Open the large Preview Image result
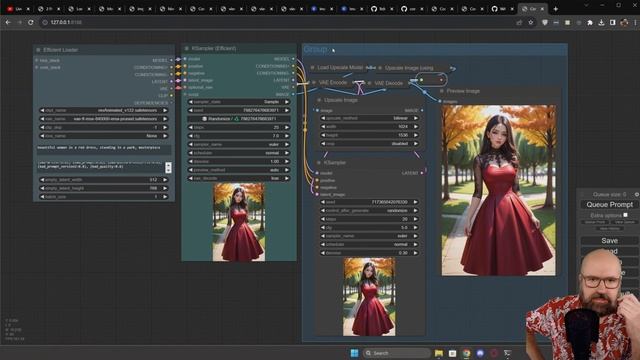The height and width of the screenshot is (360, 640). [498, 191]
